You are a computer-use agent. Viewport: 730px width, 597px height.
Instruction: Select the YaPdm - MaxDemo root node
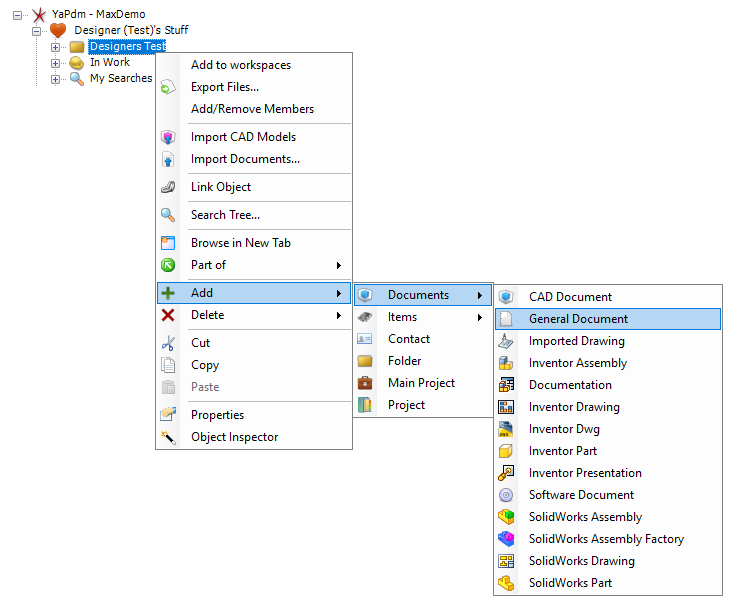[98, 15]
